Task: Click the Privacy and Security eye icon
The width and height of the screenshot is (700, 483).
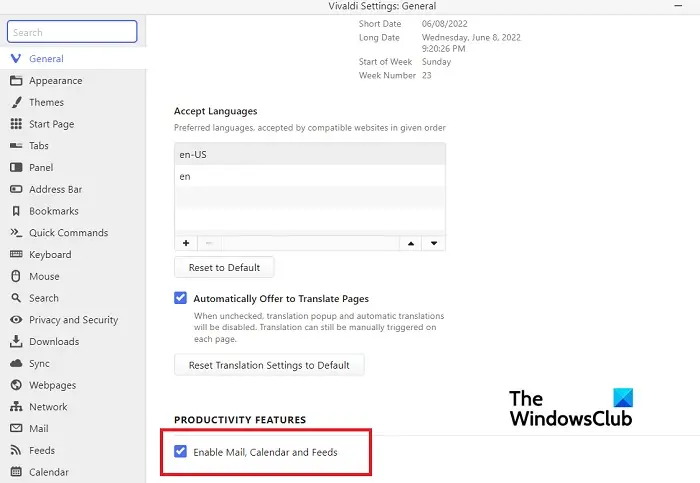Action: [16, 320]
